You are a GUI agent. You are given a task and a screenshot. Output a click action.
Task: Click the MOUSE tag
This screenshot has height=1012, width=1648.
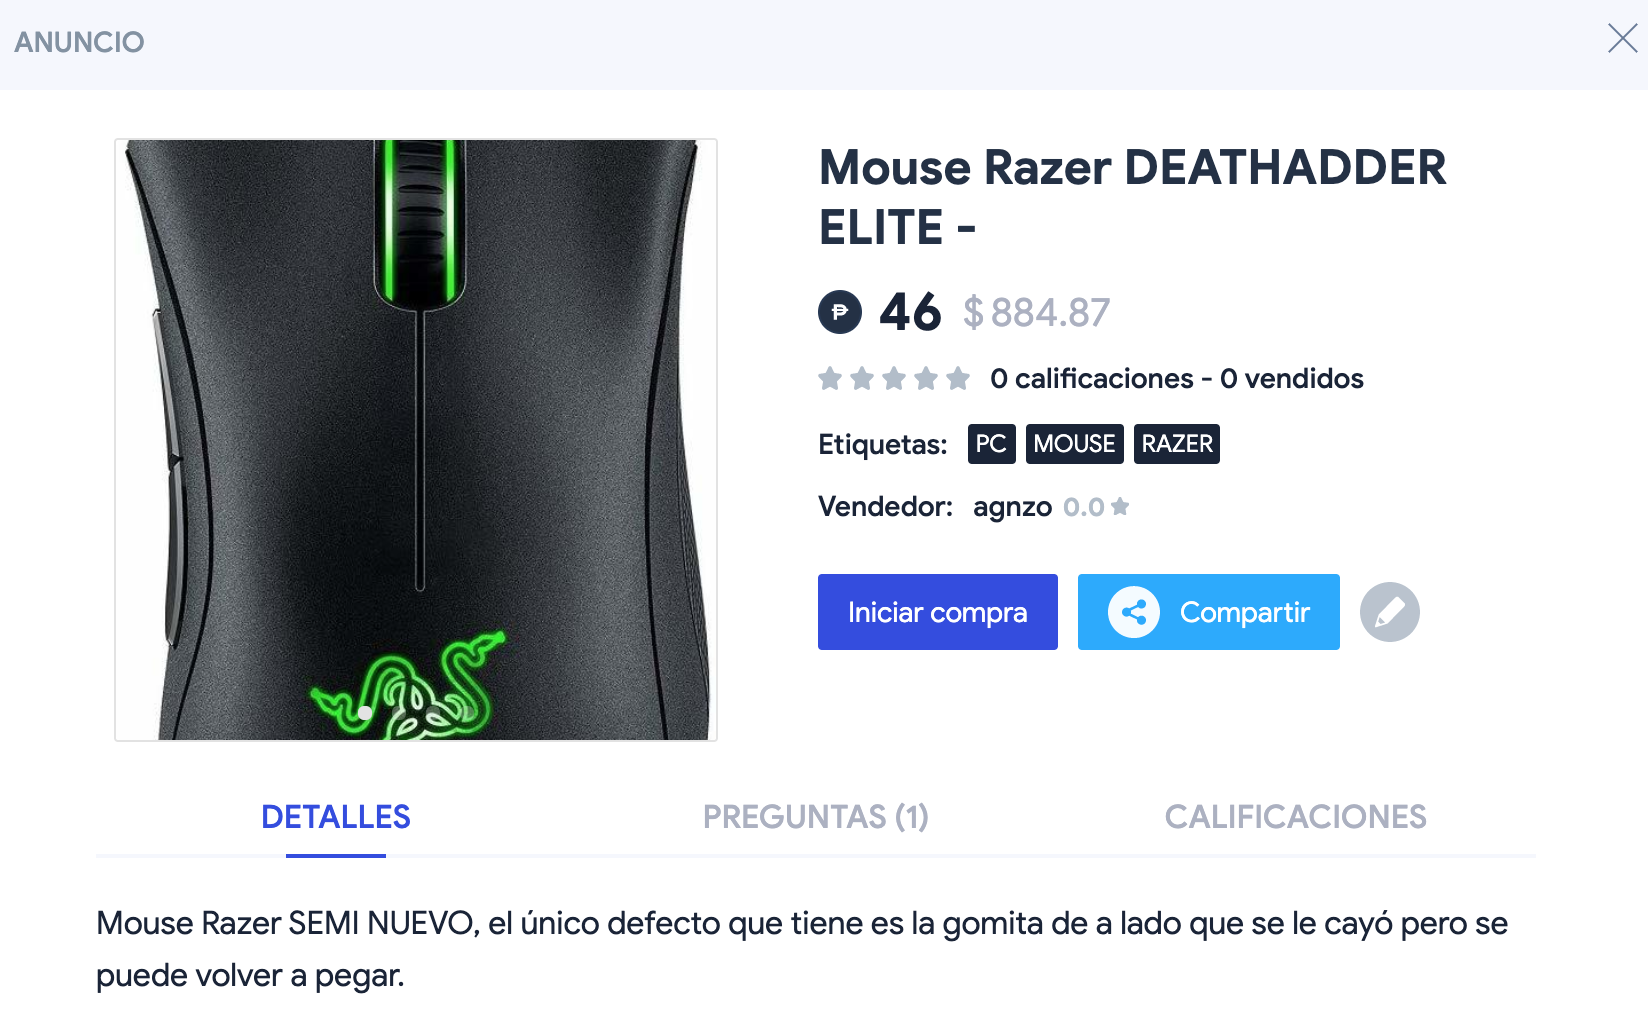pos(1074,444)
